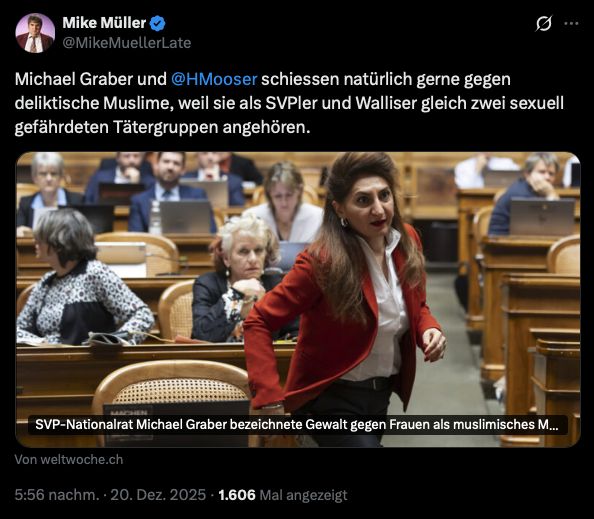Click the word Tätergruppen in the post
Image resolution: width=594 pixels, height=519 pixels.
pyautogui.click(x=166, y=128)
